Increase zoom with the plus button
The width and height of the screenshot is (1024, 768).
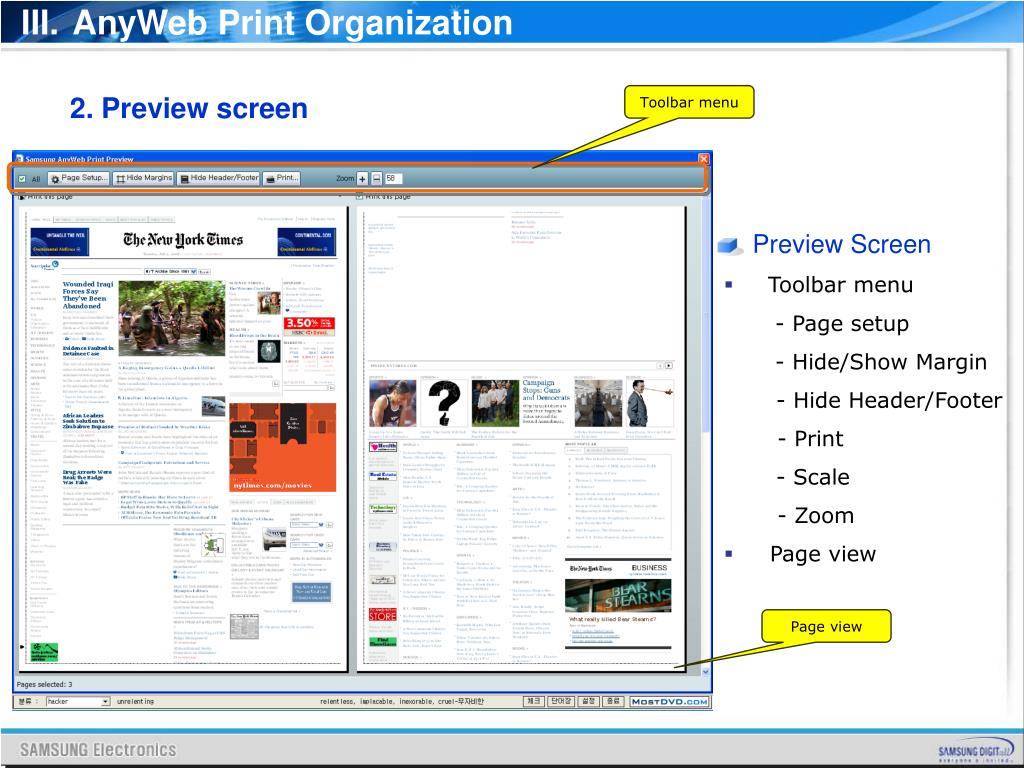point(362,178)
